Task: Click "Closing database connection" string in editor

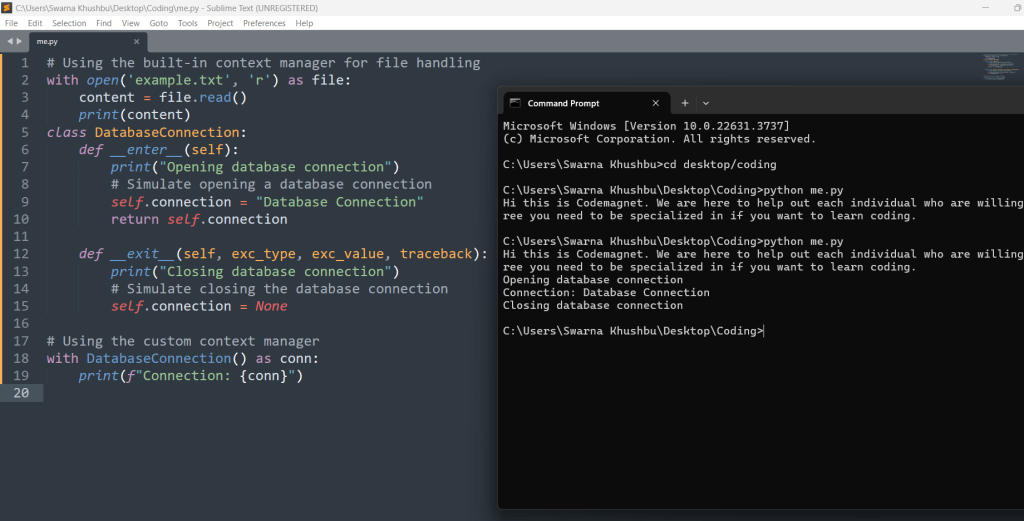Action: 276,272
